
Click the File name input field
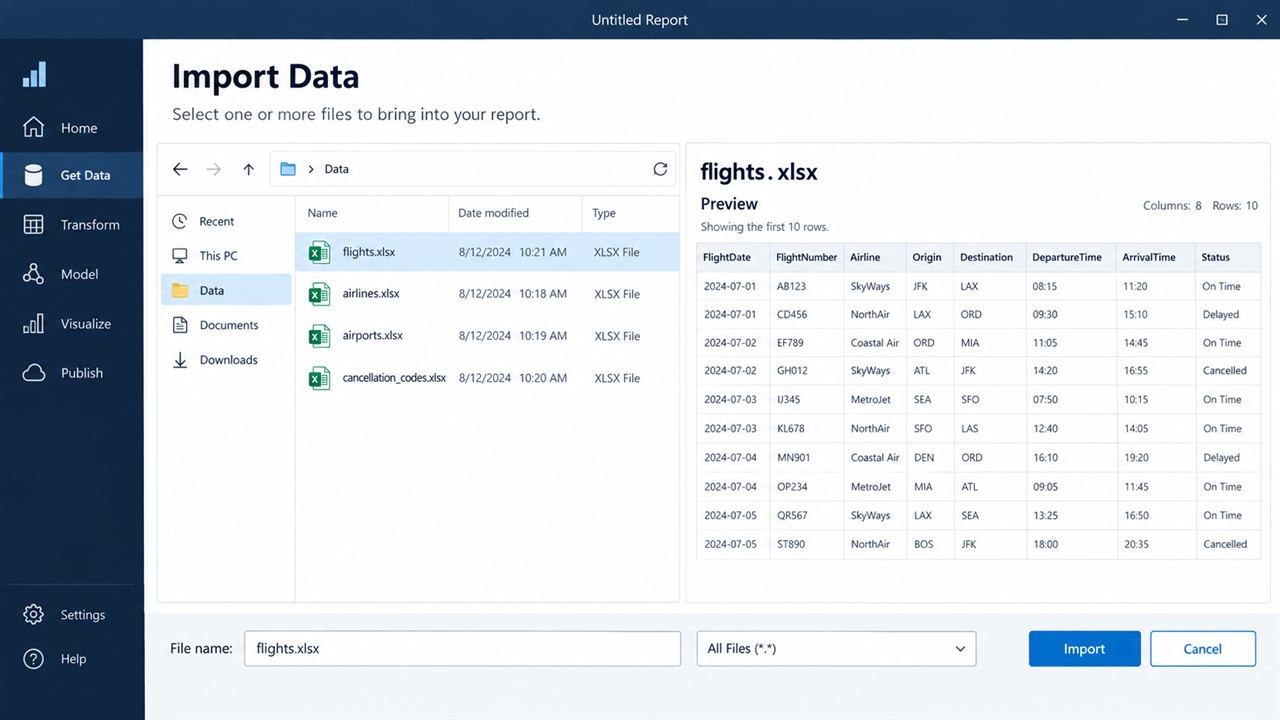click(462, 648)
